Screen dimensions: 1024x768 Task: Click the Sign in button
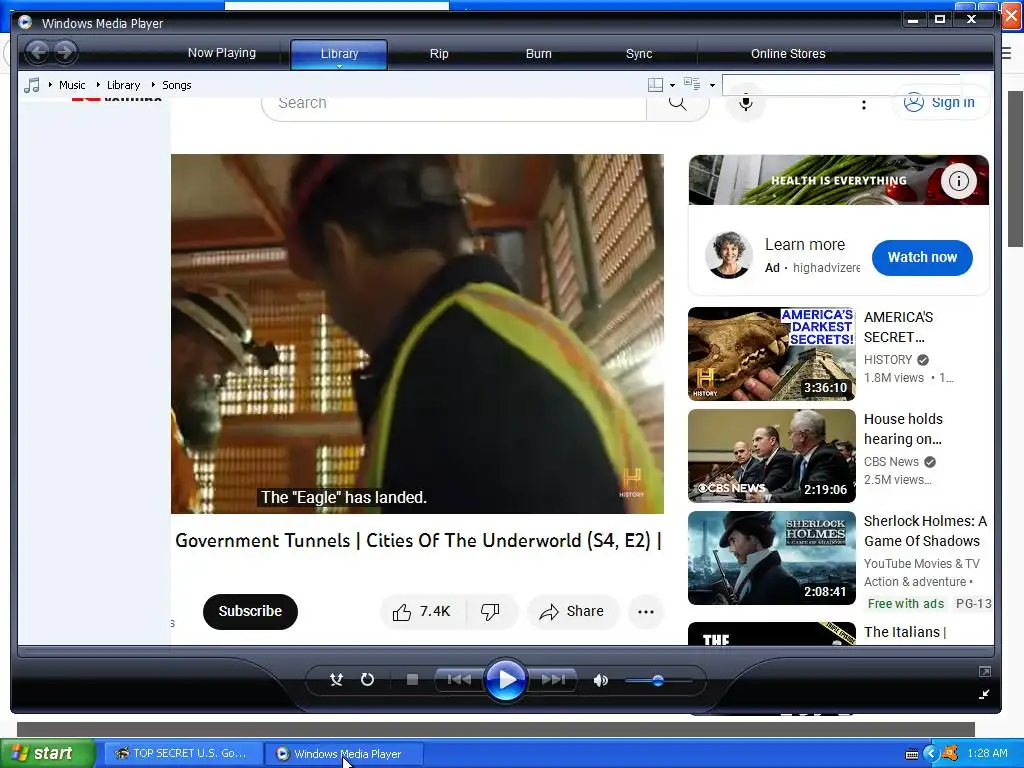[940, 103]
